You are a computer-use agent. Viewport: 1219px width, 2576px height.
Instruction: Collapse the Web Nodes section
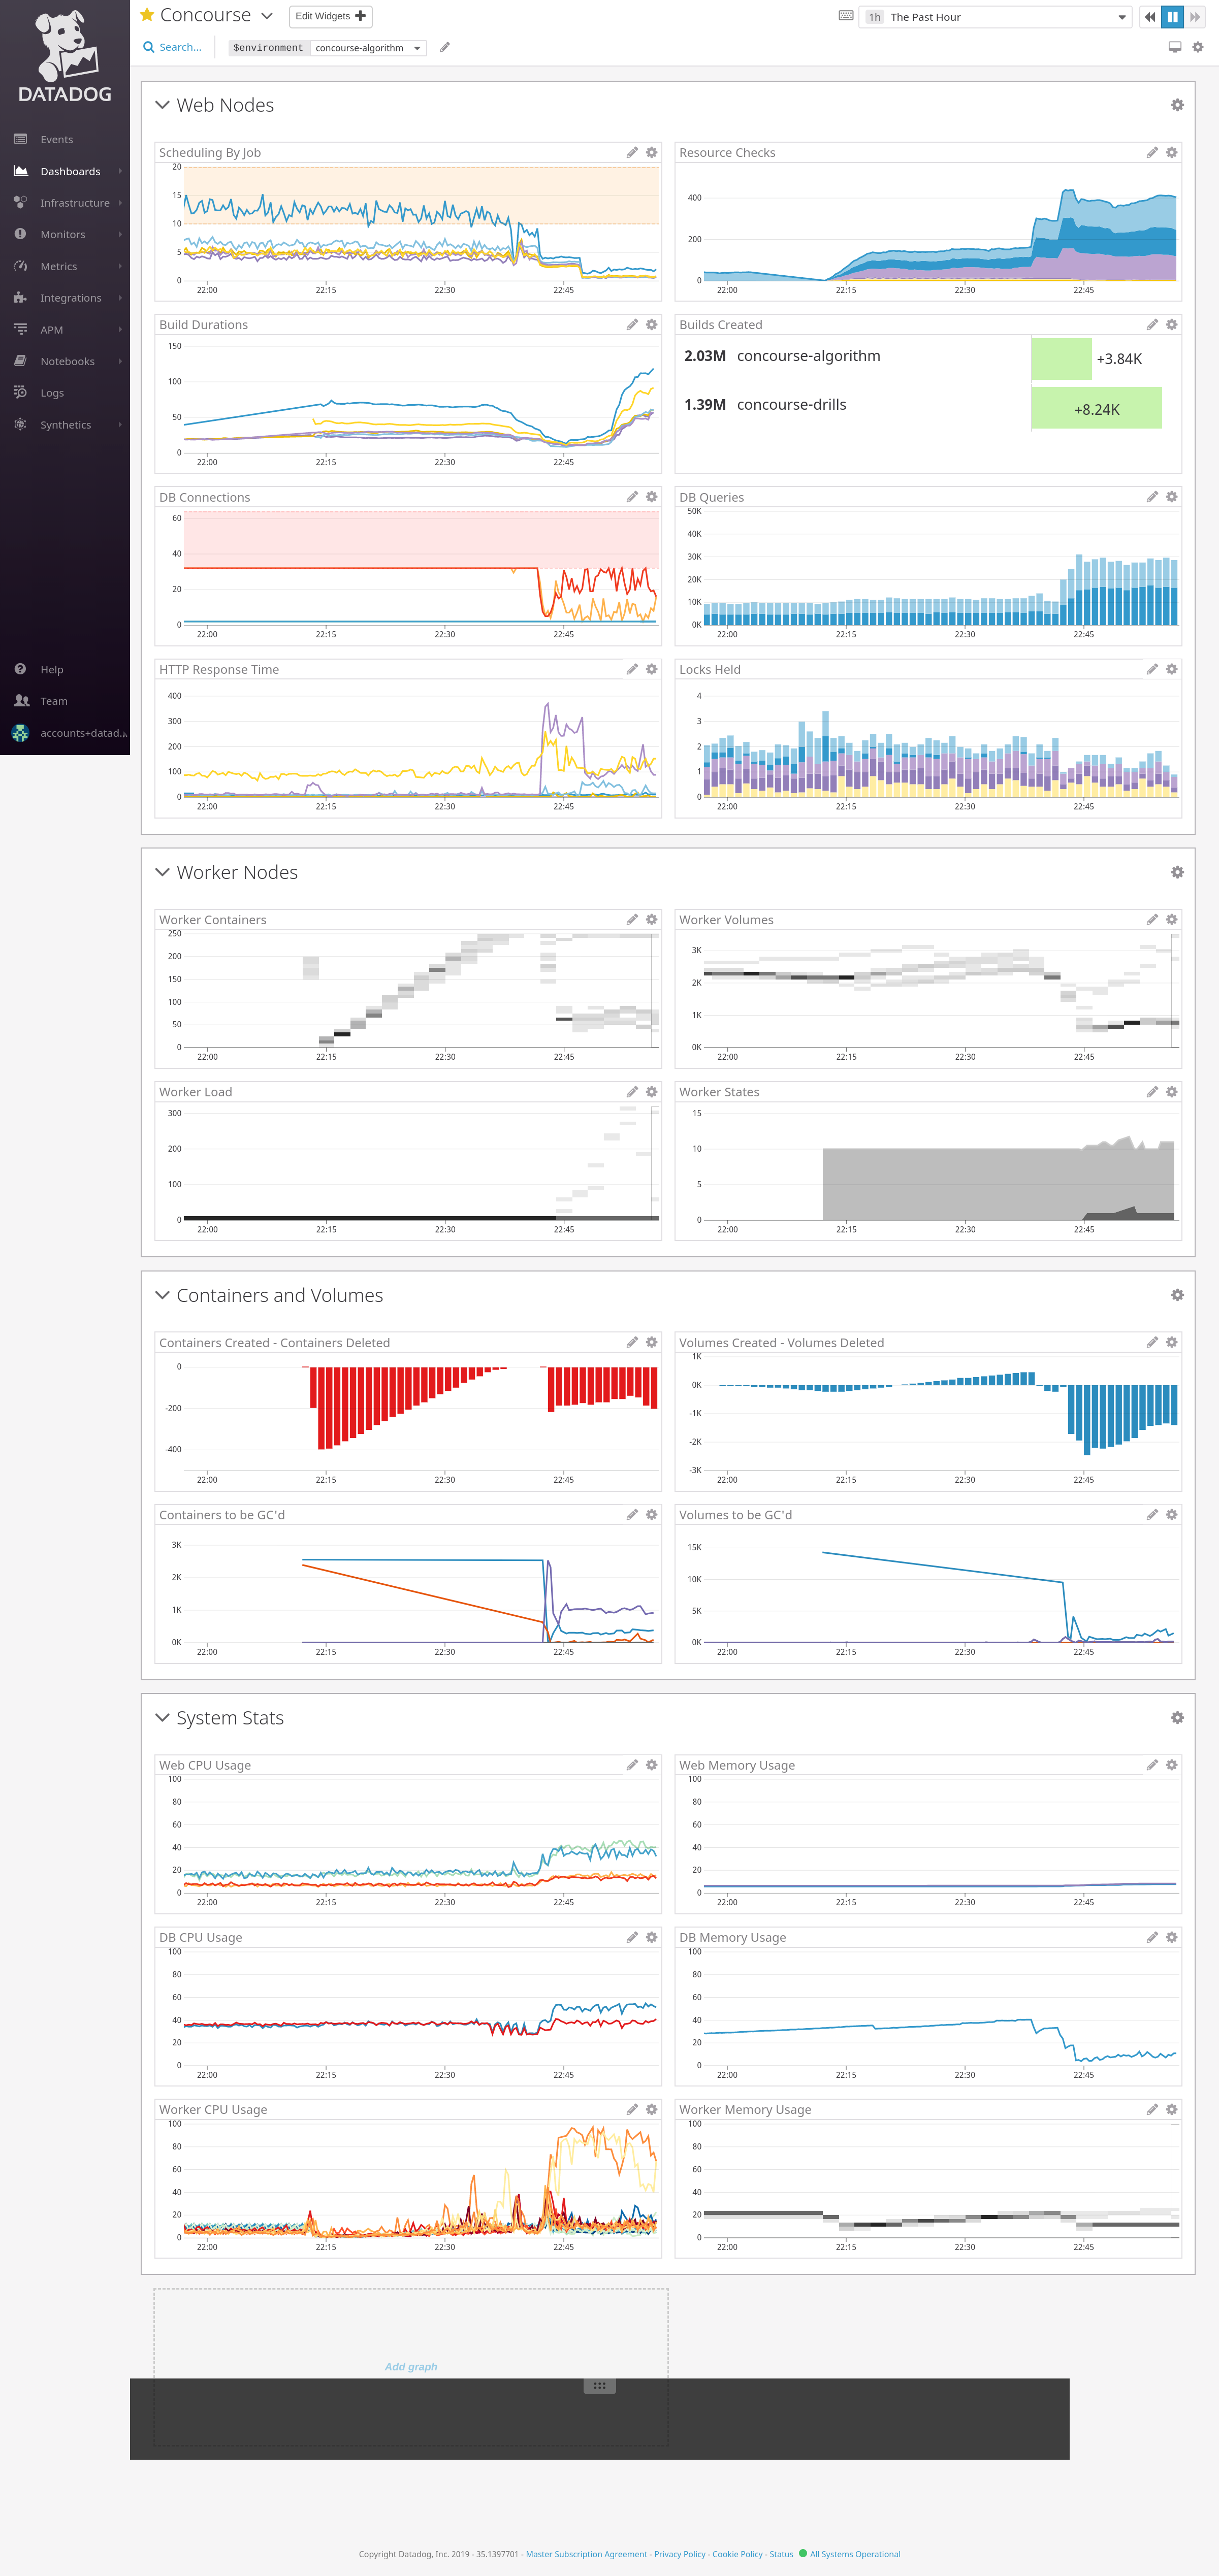163,105
